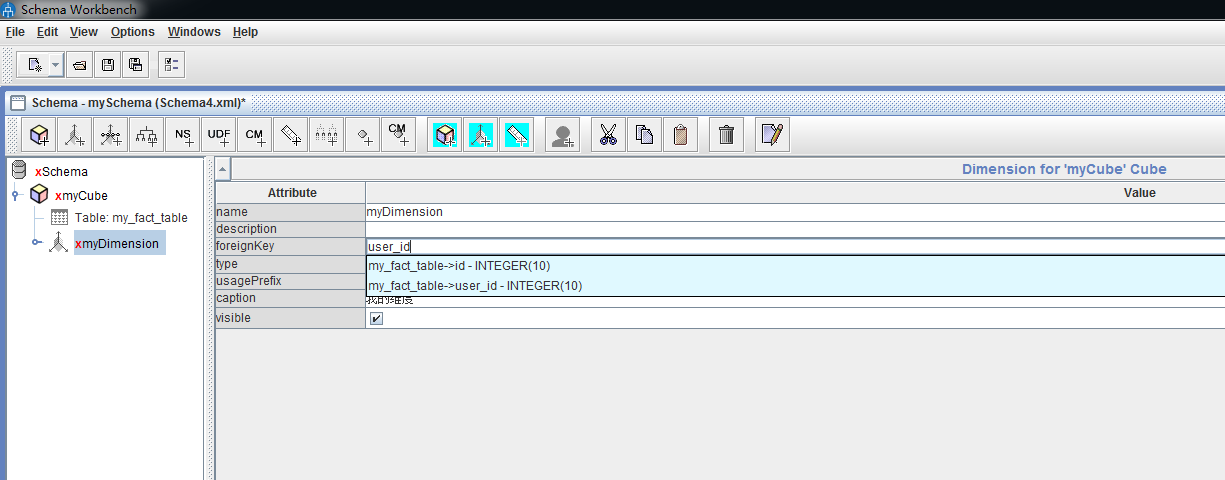Open the Options menu
Image resolution: width=1225 pixels, height=480 pixels.
click(133, 32)
